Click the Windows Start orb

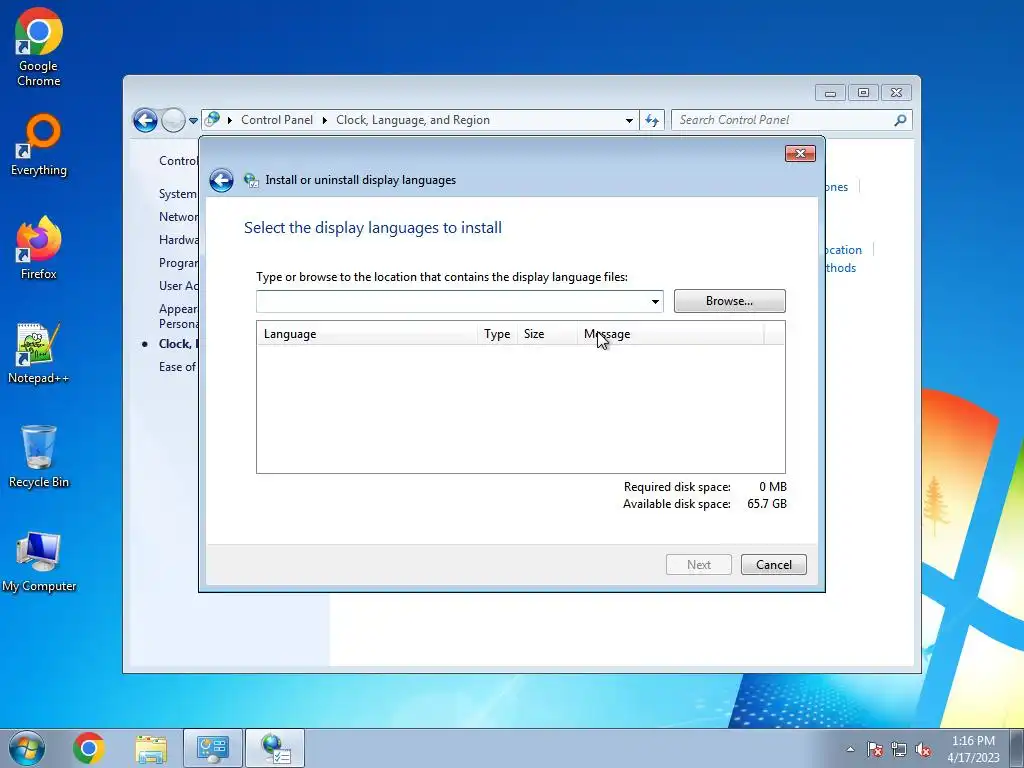27,748
